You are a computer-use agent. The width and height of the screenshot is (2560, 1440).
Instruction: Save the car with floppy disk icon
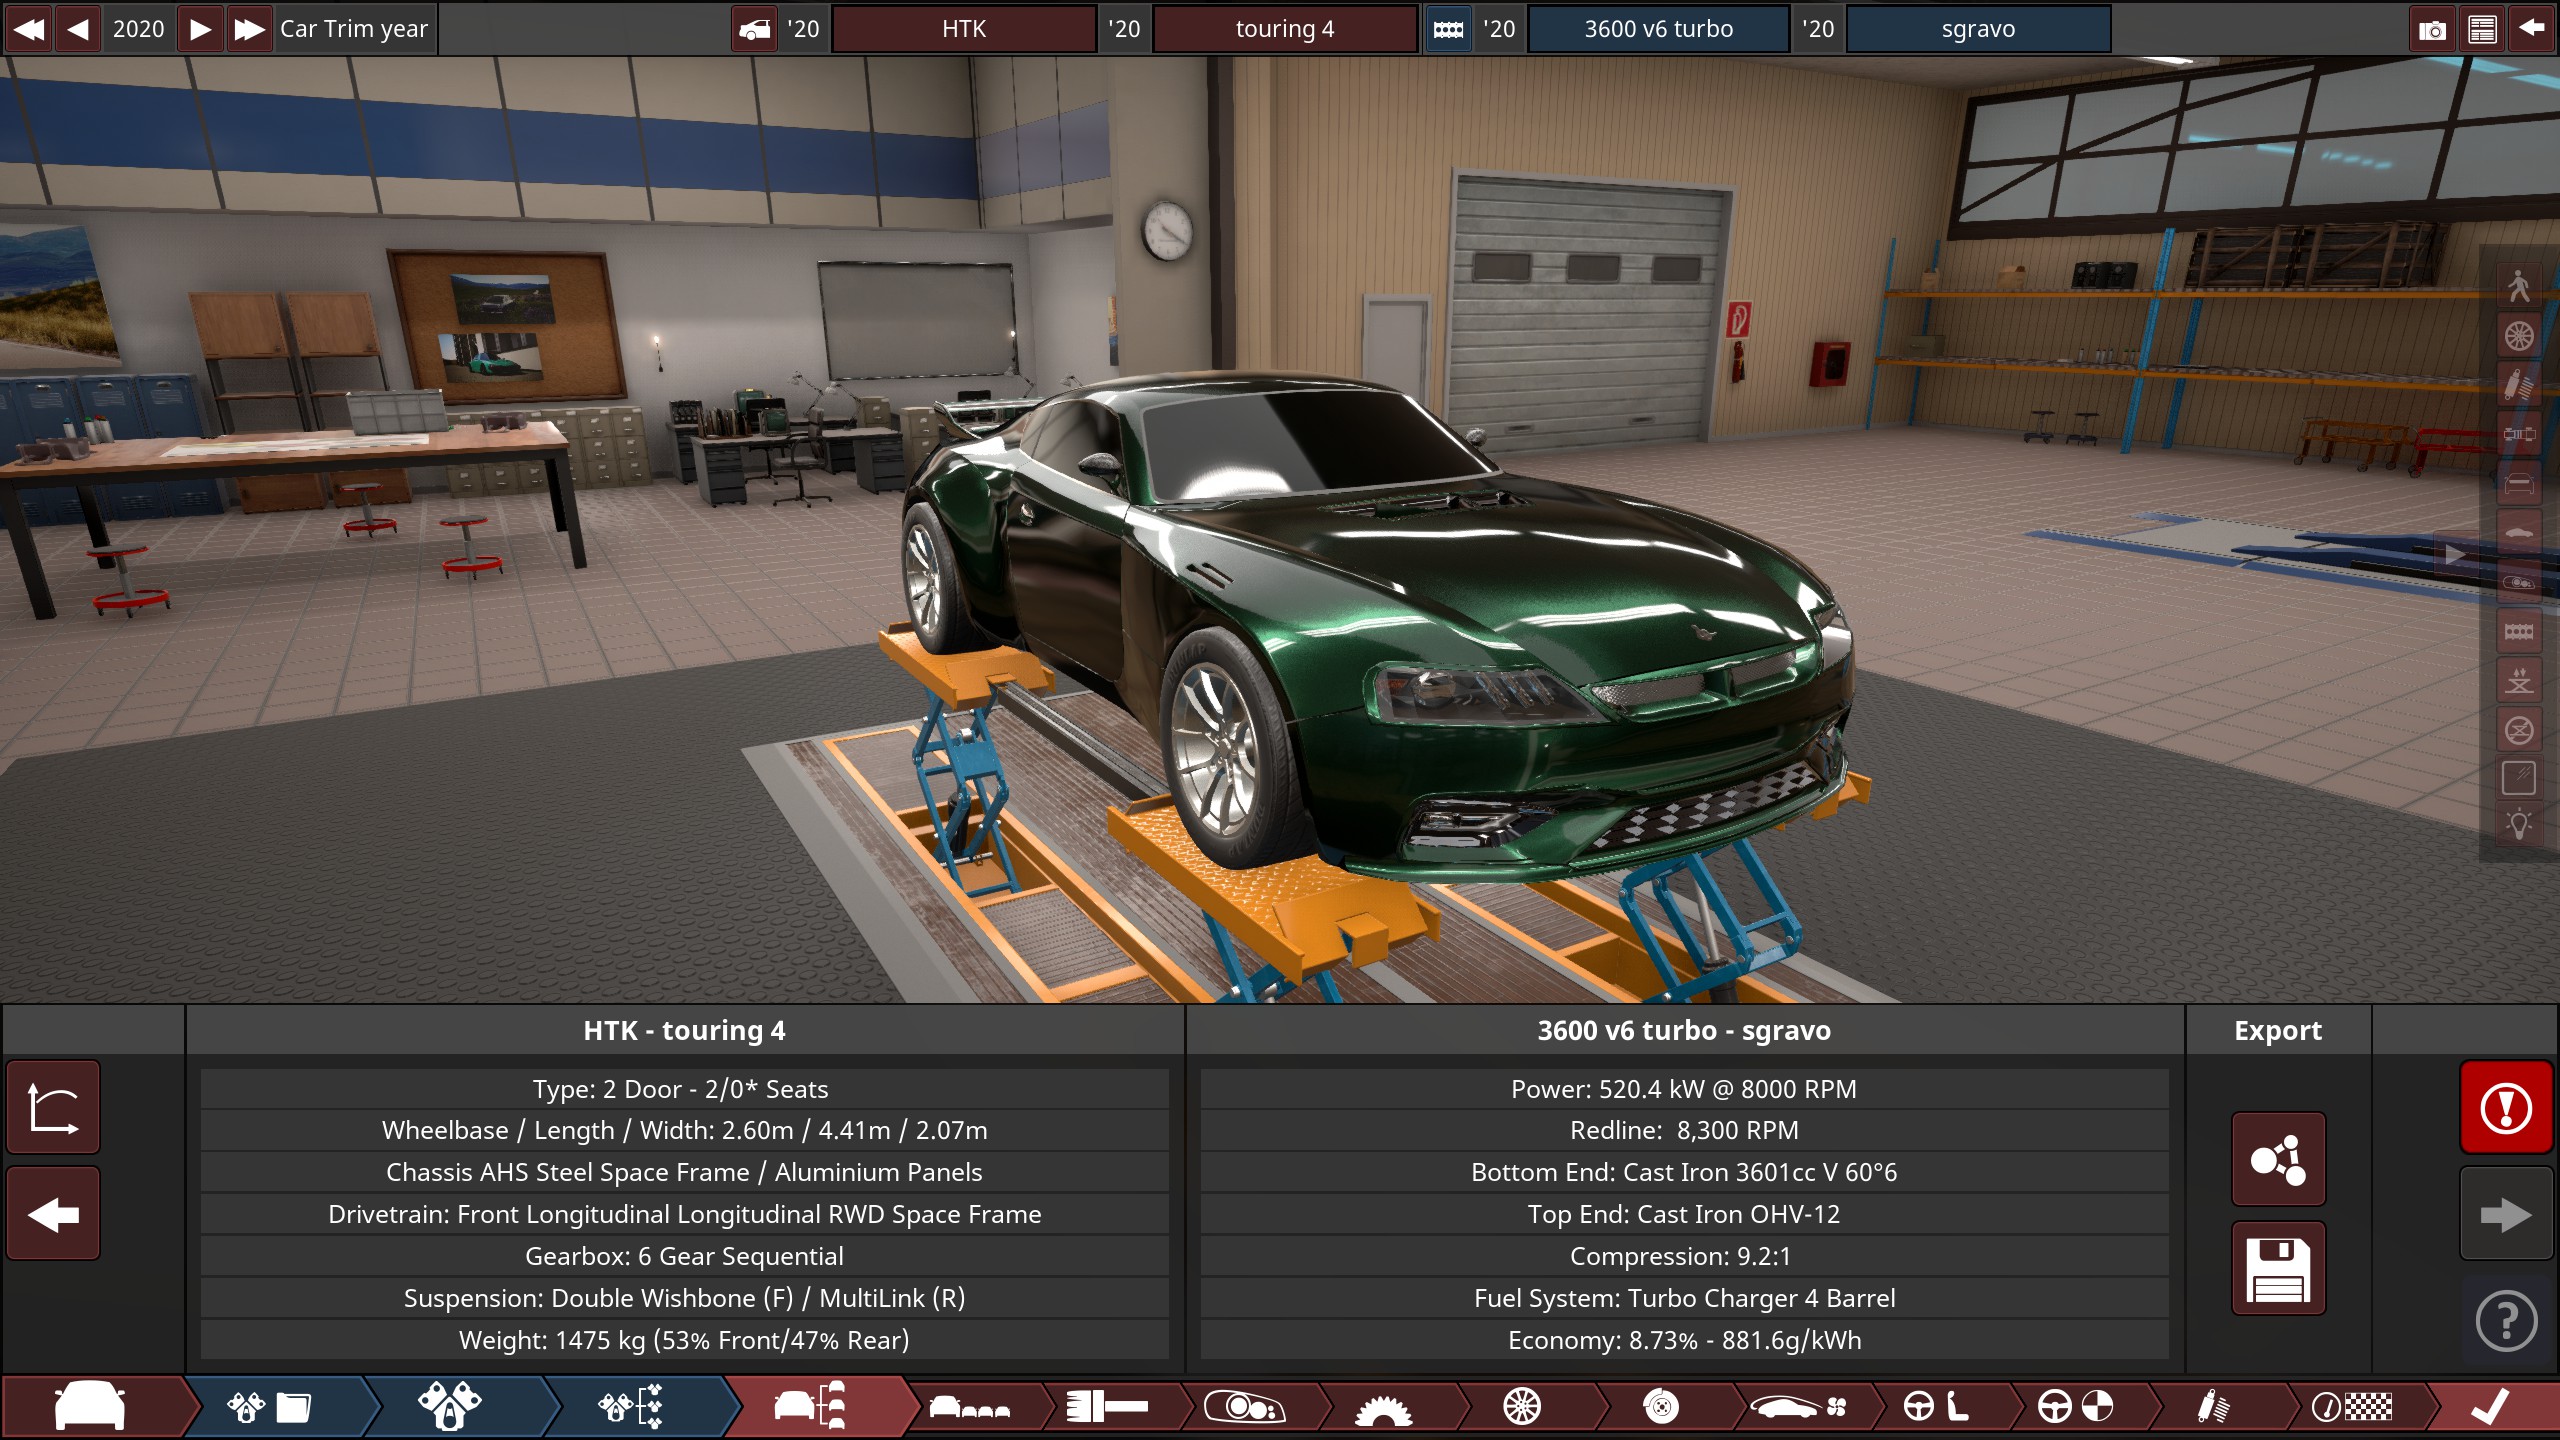pyautogui.click(x=2278, y=1268)
